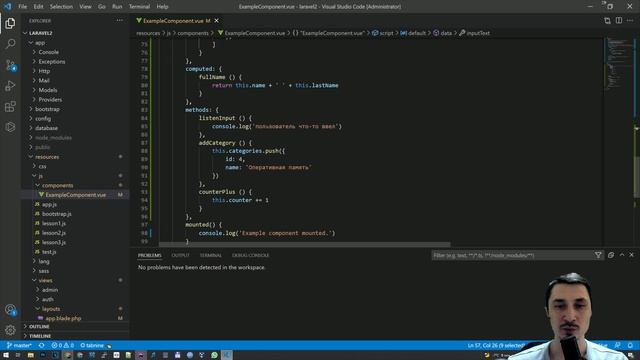Switch to the TERMINAL panel tab

(211, 255)
